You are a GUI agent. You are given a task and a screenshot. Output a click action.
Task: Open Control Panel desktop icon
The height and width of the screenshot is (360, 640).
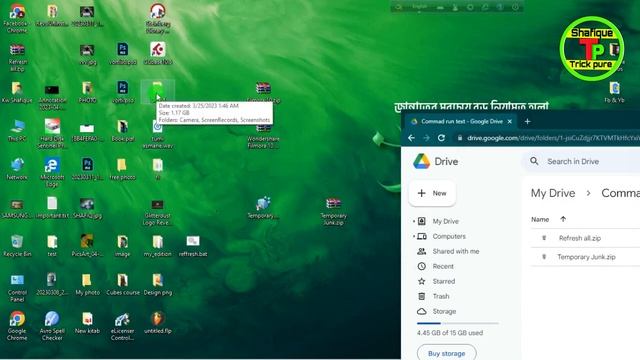pyautogui.click(x=17, y=288)
